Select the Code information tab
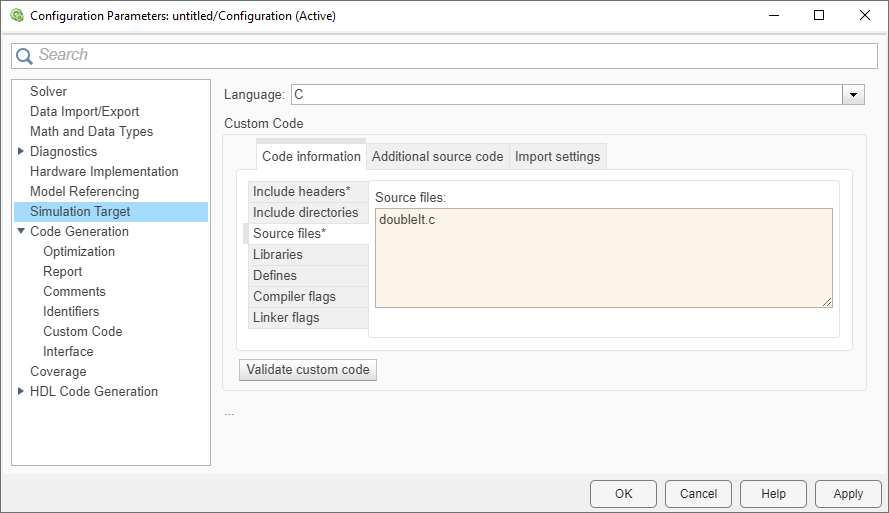The height and width of the screenshot is (513, 889). click(311, 157)
